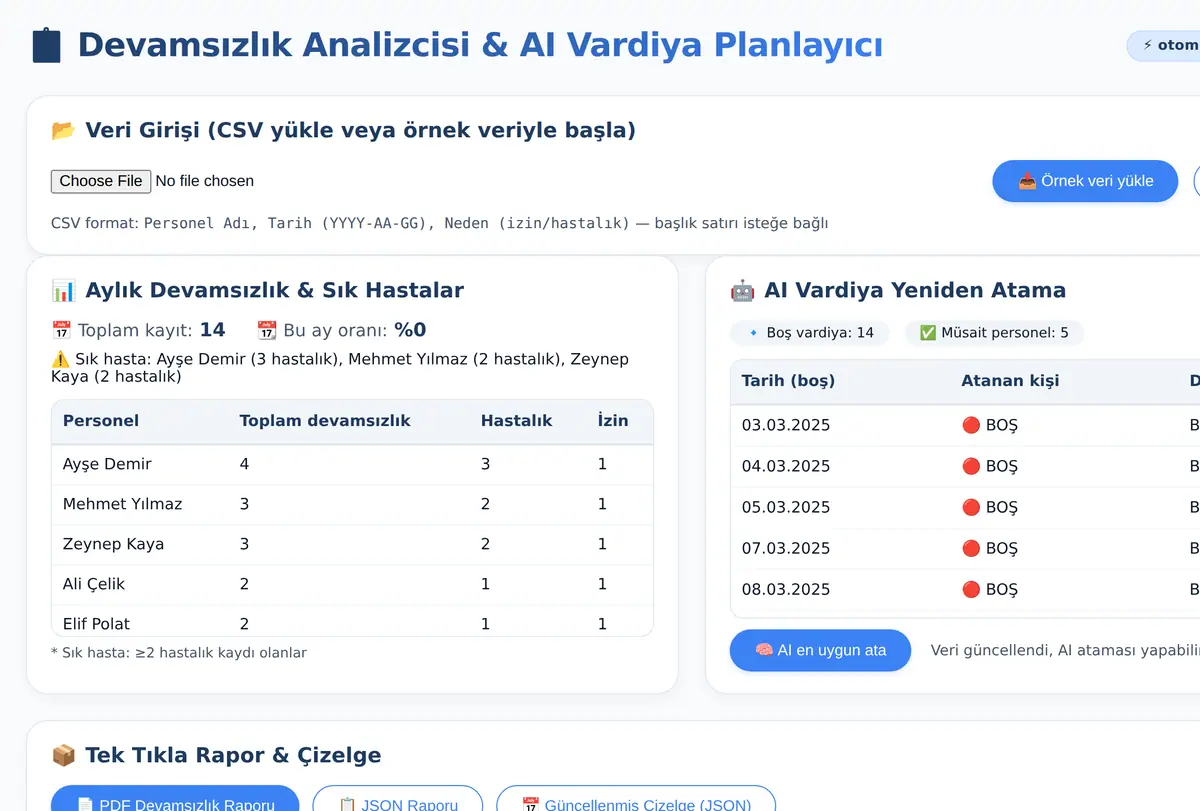
Task: Click the otomatik lightning badge in the header
Action: (x=1163, y=45)
